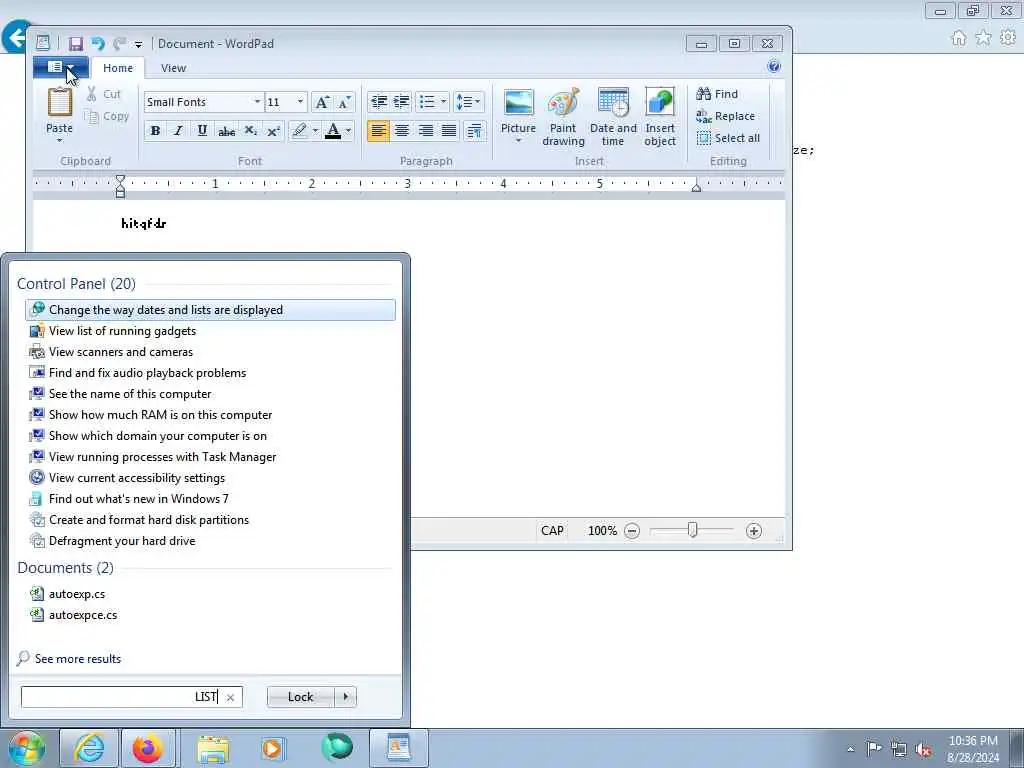Click the Paste clipboard icon

pos(59,103)
